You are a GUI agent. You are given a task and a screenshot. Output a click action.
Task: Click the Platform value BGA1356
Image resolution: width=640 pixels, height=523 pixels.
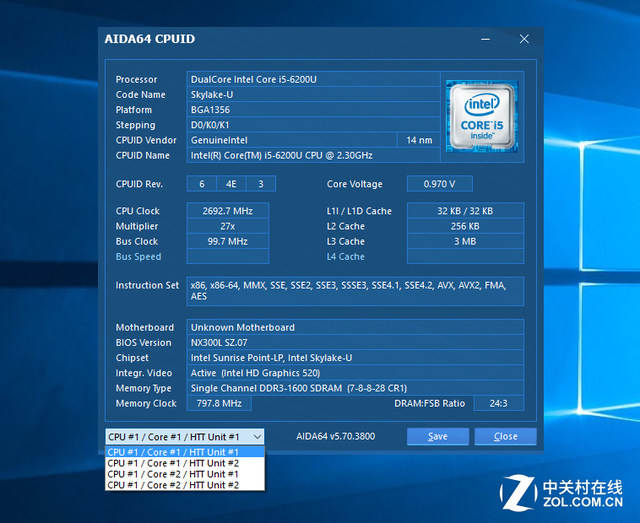click(313, 109)
